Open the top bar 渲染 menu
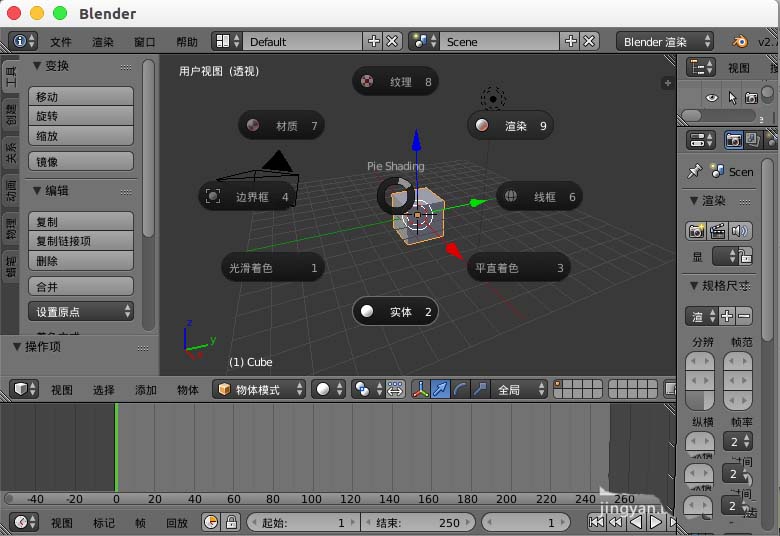Screen dimensions: 780x536 pos(103,42)
